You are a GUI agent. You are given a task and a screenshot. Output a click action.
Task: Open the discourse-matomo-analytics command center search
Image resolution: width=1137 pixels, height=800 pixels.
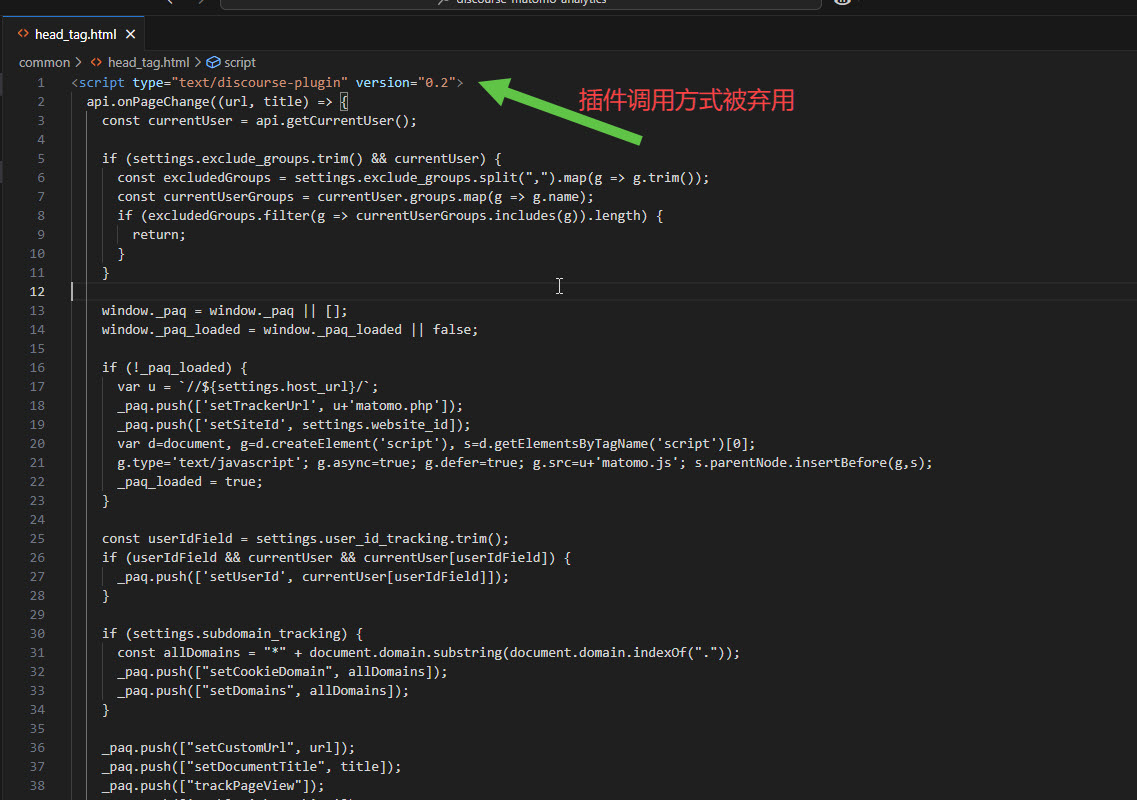coord(521,3)
